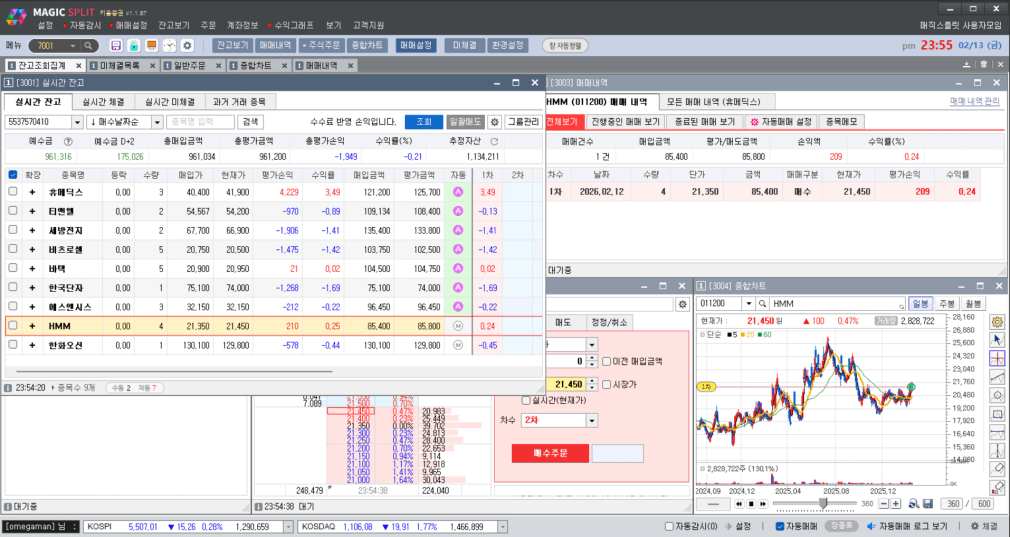Toggle the 자동매매 checkbox in the status bar
The image size is (1010, 537).
tap(780, 526)
